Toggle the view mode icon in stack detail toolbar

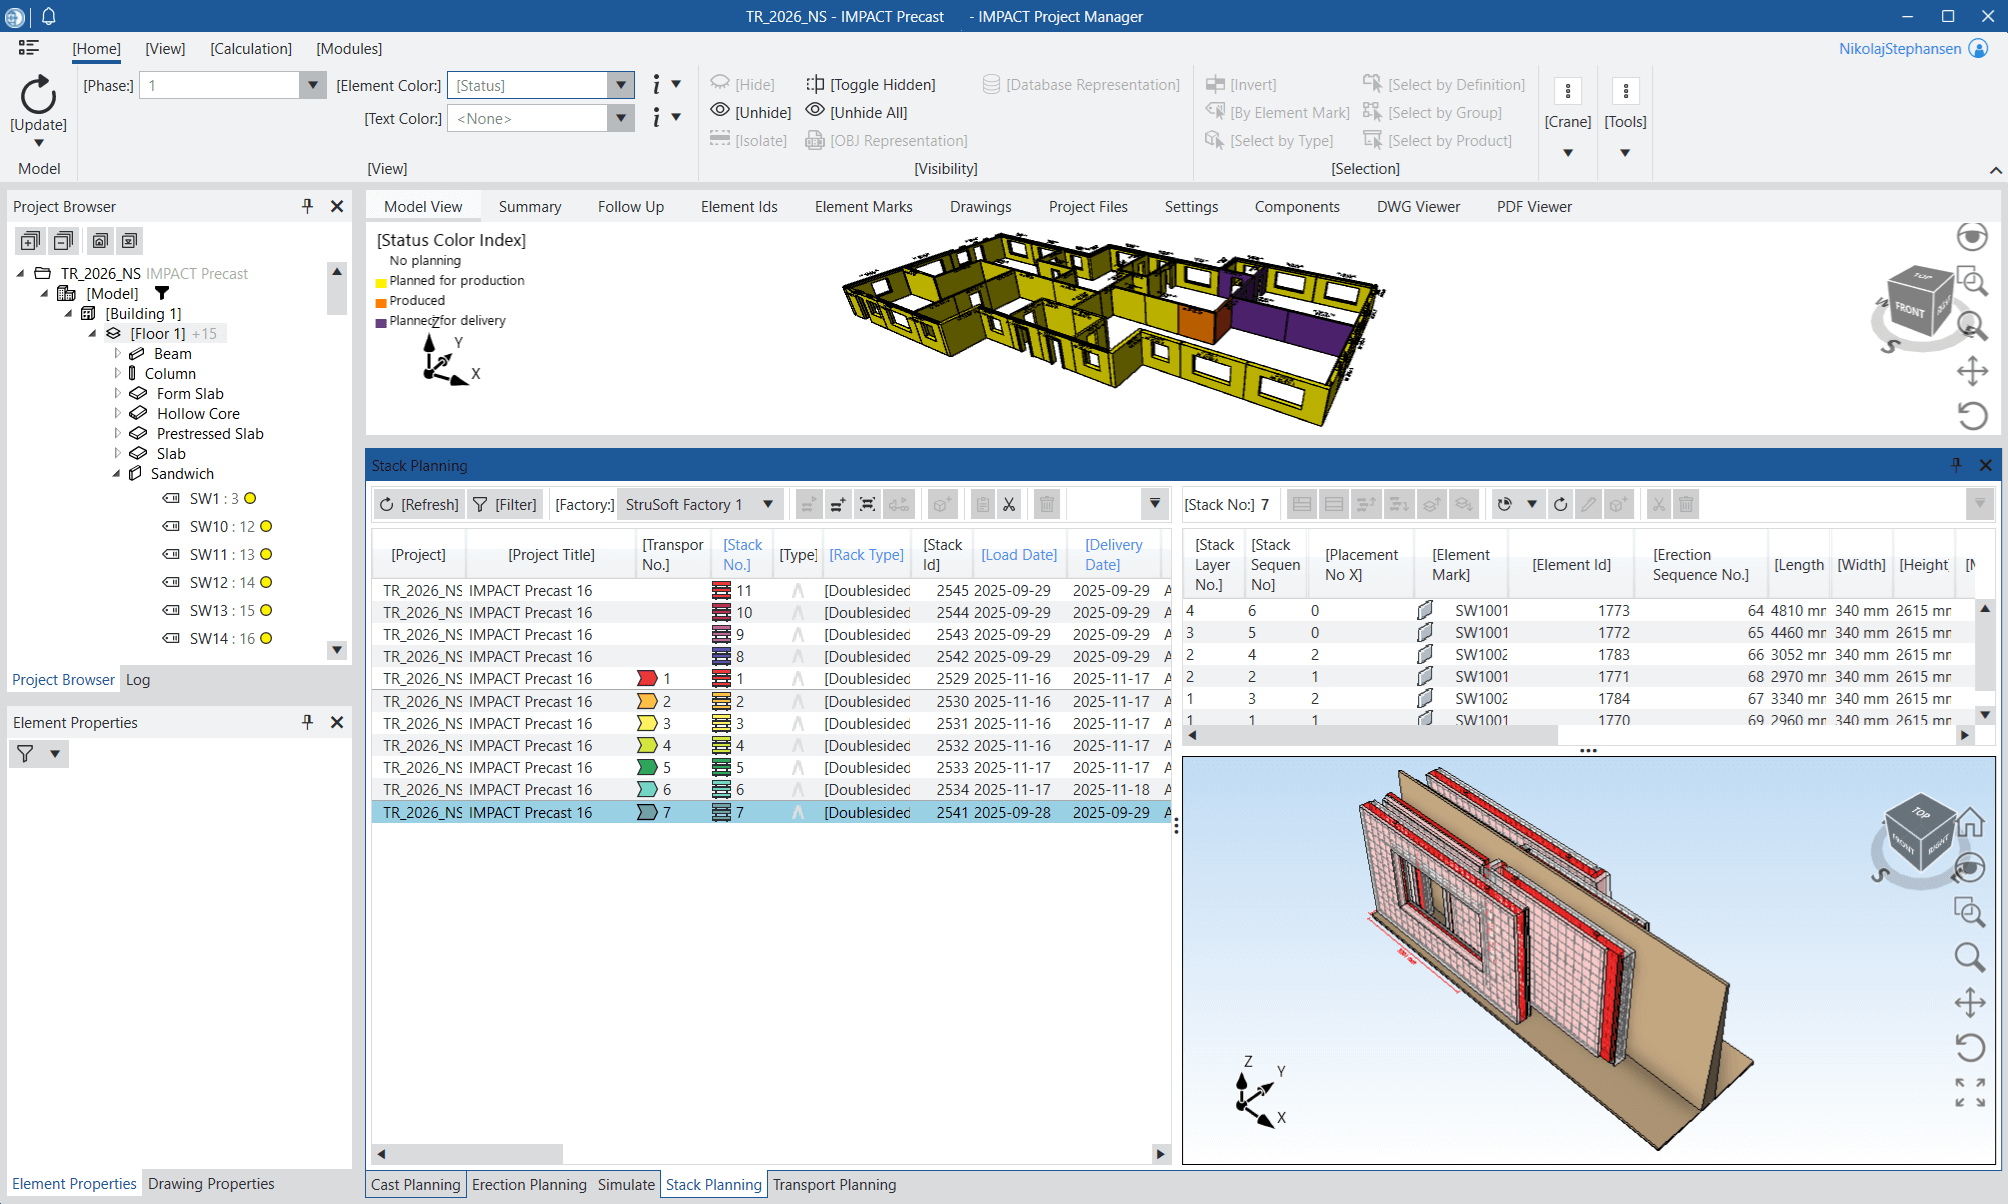[1504, 504]
